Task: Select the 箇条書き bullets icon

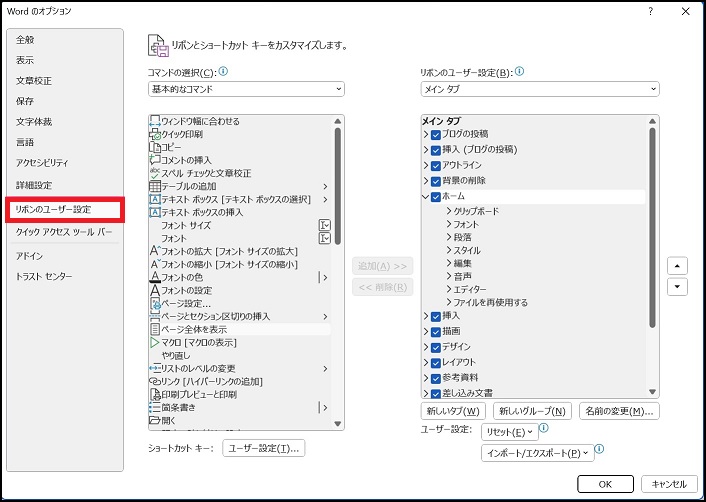Action: point(155,407)
